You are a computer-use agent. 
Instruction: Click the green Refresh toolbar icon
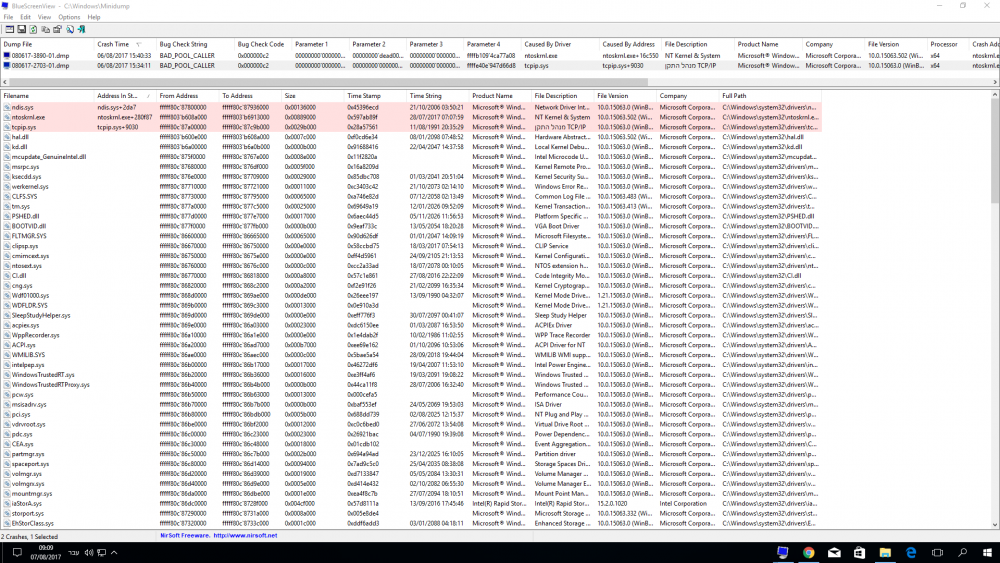[x=33, y=29]
